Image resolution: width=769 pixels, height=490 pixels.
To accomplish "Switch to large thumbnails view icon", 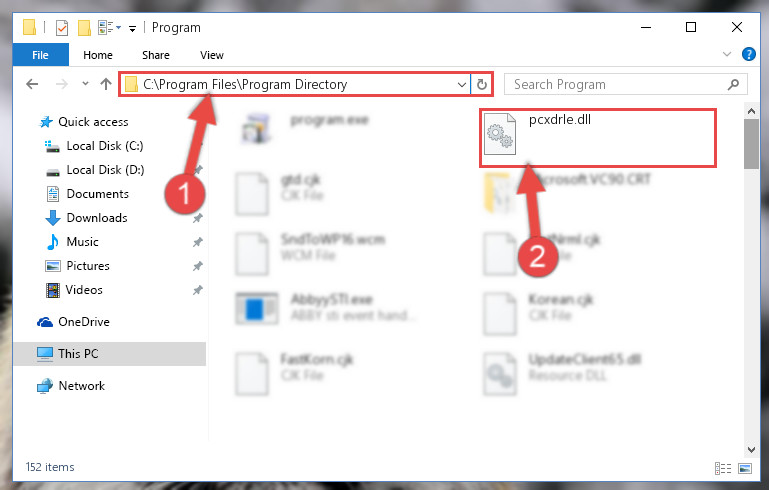I will click(745, 468).
